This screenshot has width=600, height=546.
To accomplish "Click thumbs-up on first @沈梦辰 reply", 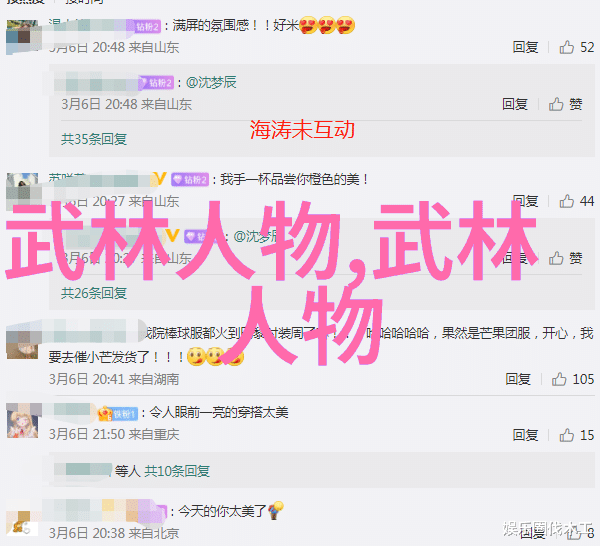I will pos(556,104).
